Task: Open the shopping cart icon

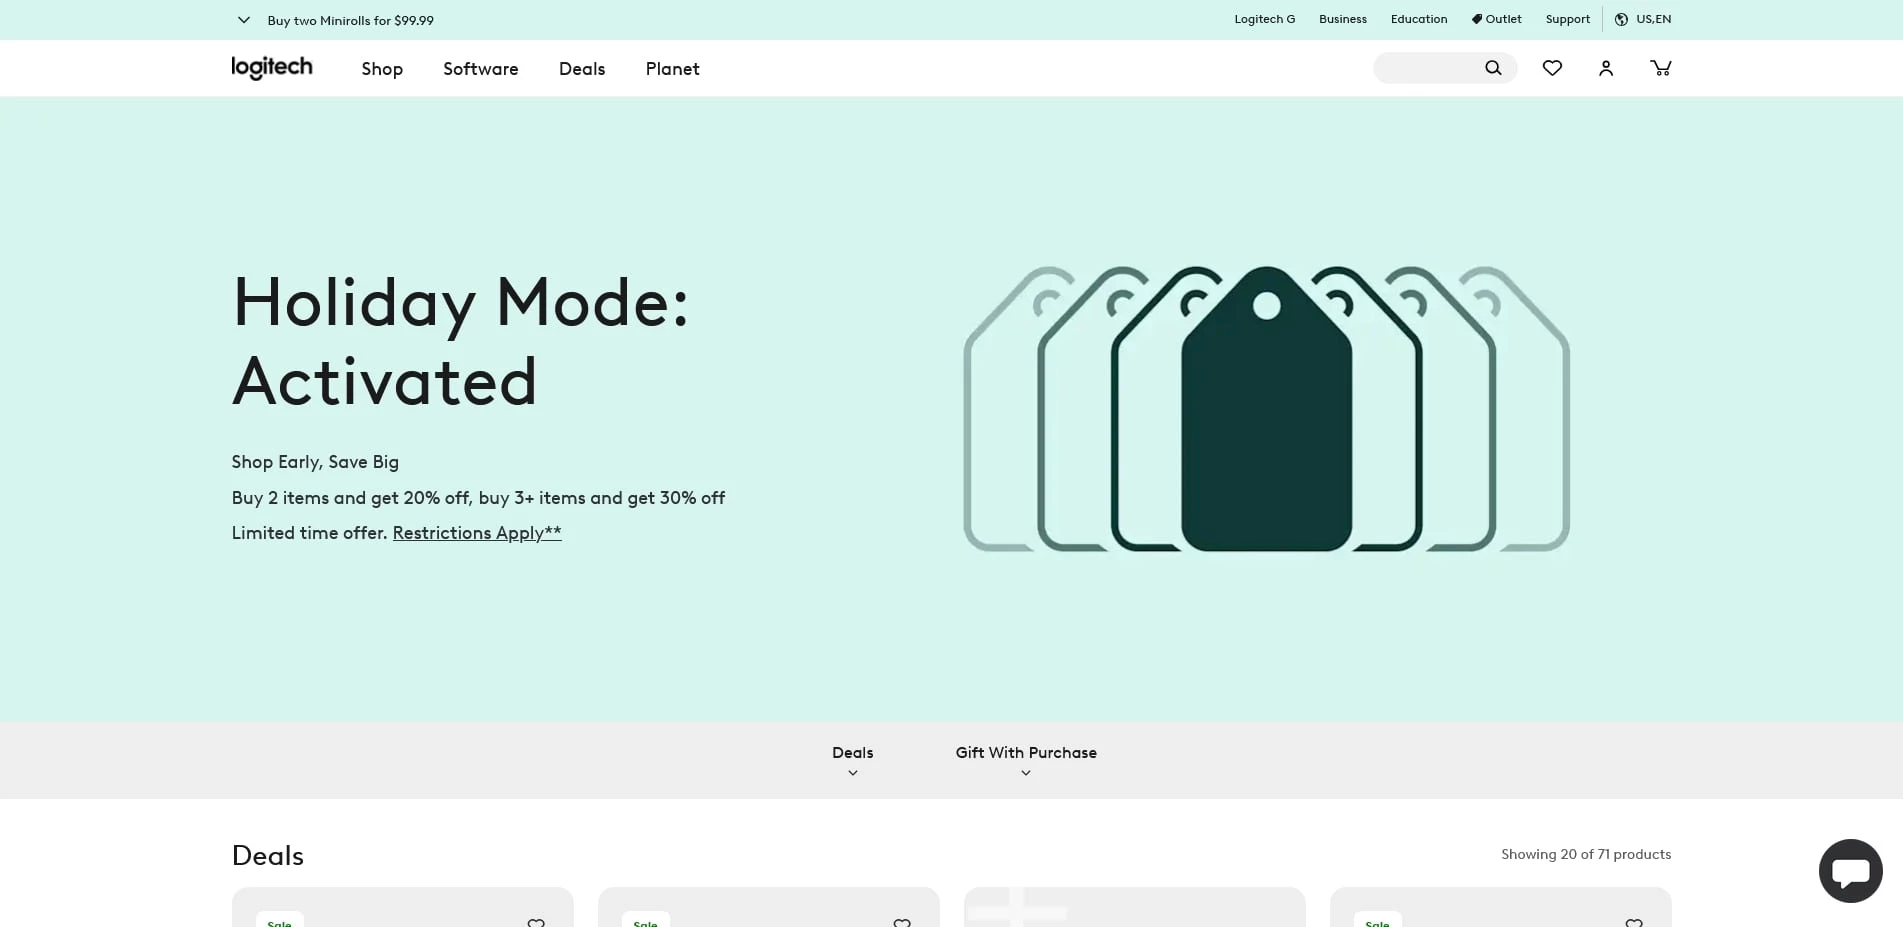Action: [x=1660, y=68]
